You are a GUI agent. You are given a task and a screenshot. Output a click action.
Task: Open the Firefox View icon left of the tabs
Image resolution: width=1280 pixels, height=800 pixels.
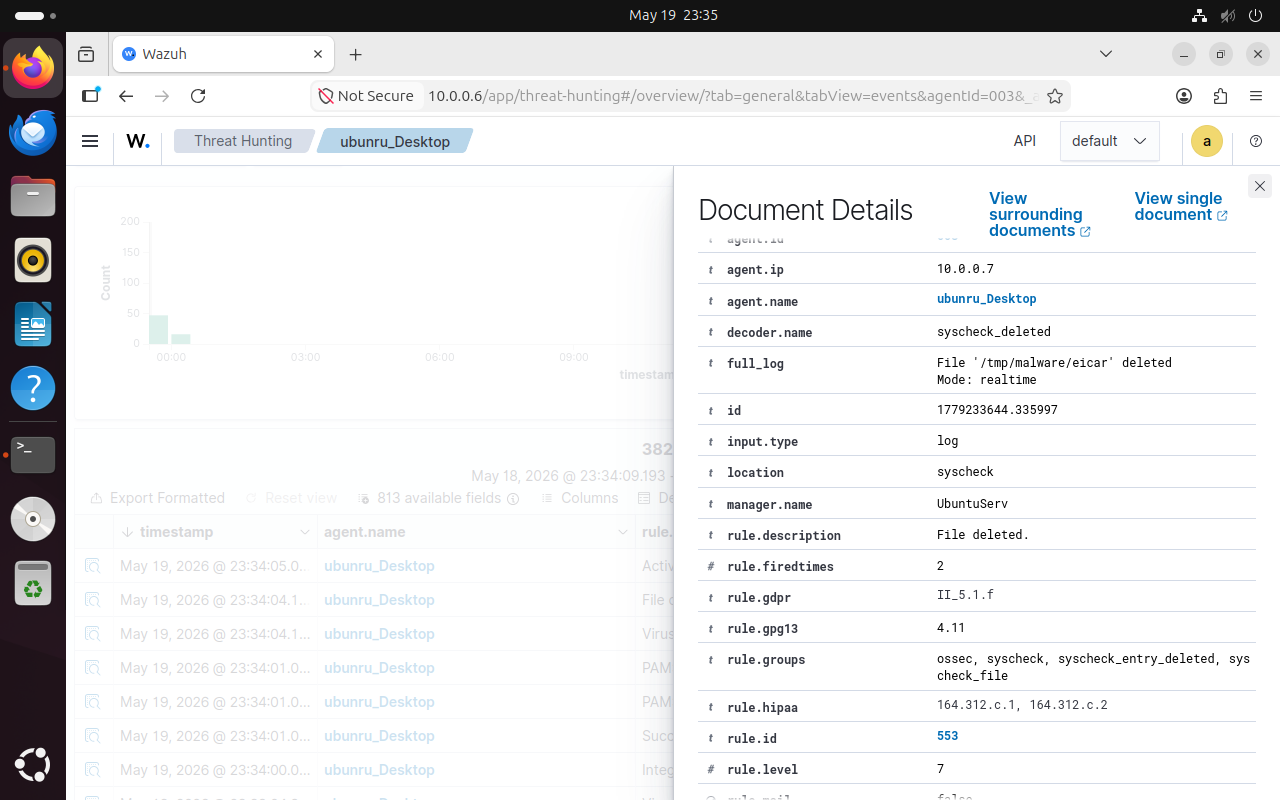click(86, 54)
